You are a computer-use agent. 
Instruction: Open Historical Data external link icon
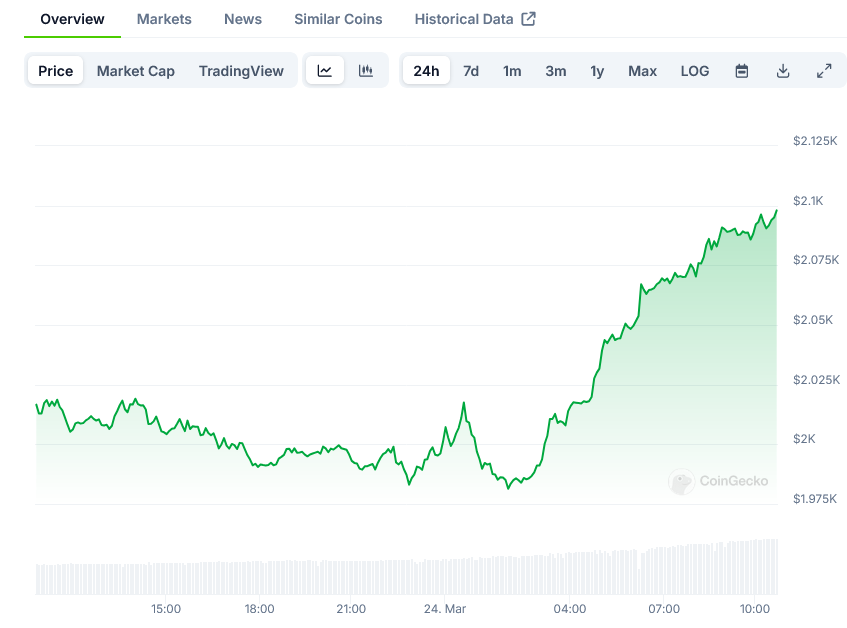click(x=529, y=18)
